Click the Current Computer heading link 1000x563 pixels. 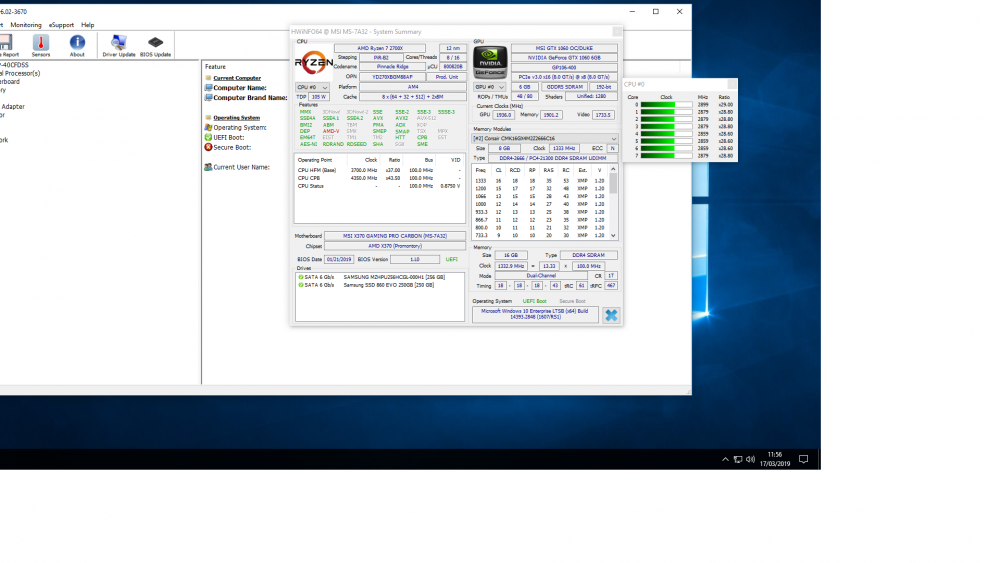tap(237, 78)
